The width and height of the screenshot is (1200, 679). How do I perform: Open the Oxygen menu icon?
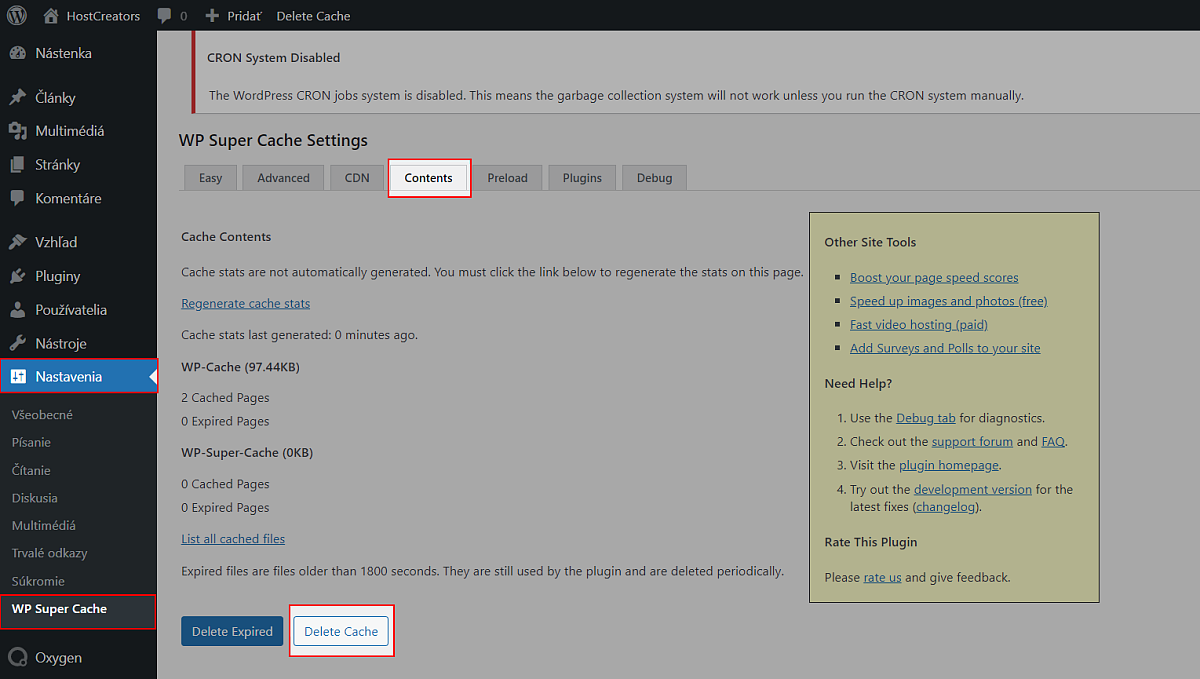(18, 658)
